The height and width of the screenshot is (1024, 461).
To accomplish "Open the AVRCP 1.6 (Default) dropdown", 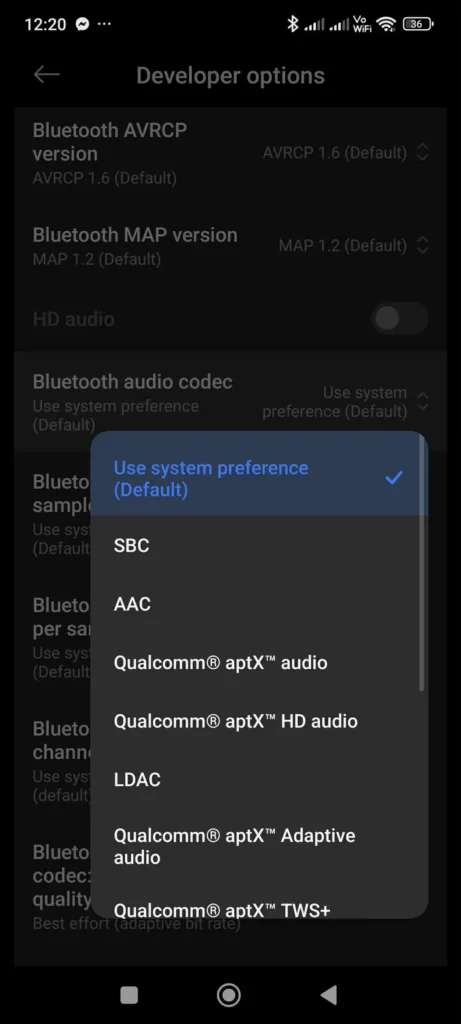I will point(346,153).
